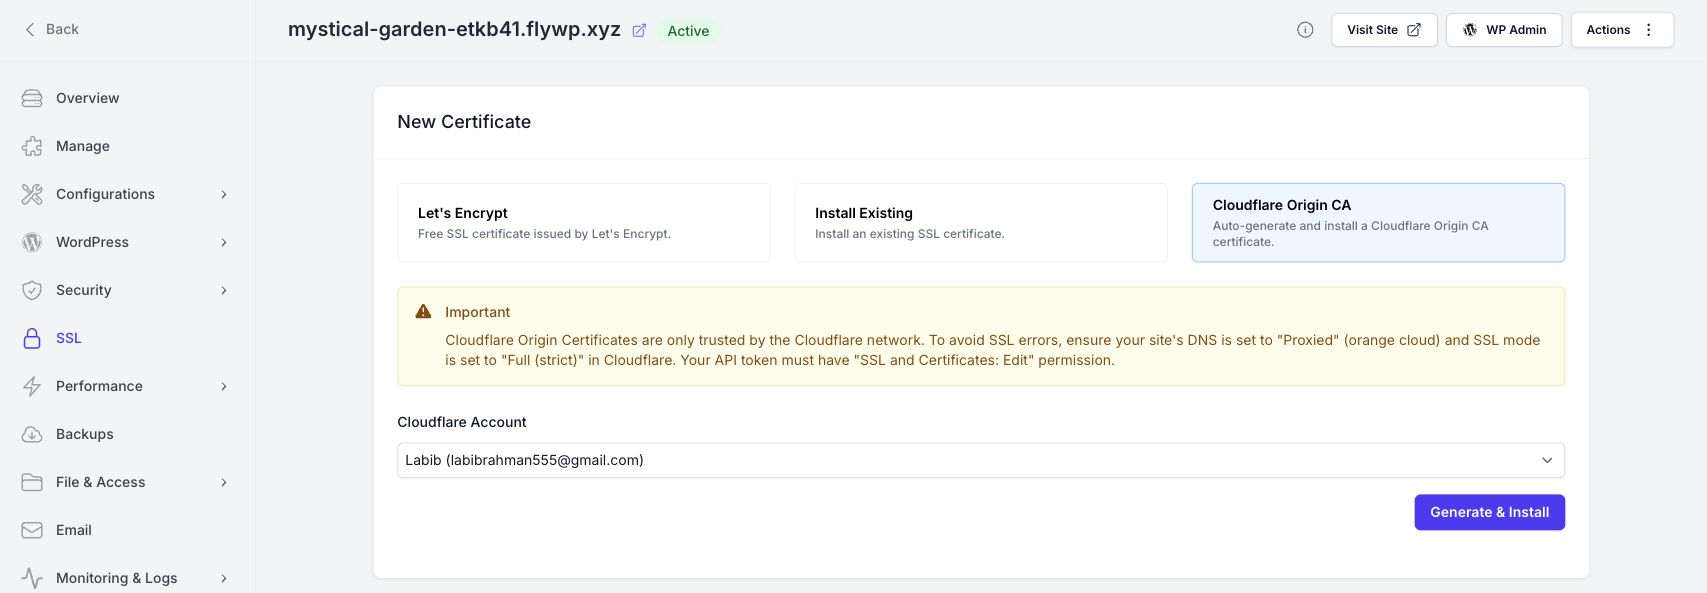Image resolution: width=1707 pixels, height=593 pixels.
Task: Click the Overview server icon
Action: pos(32,98)
